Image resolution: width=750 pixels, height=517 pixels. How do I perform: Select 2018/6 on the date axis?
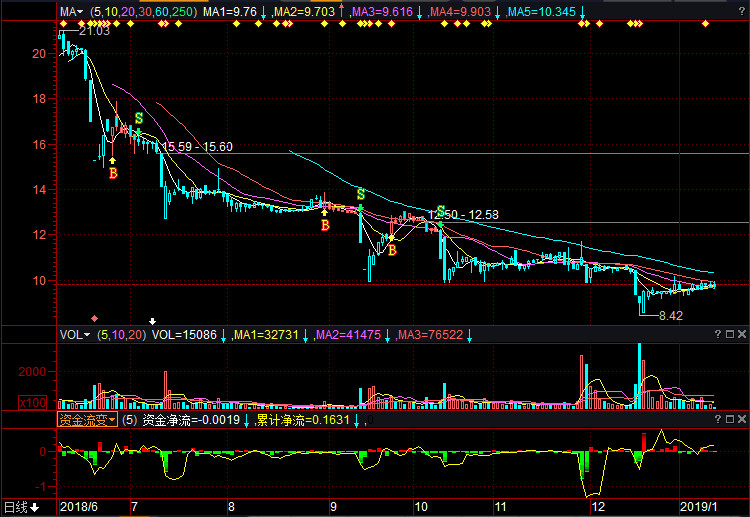(78, 507)
